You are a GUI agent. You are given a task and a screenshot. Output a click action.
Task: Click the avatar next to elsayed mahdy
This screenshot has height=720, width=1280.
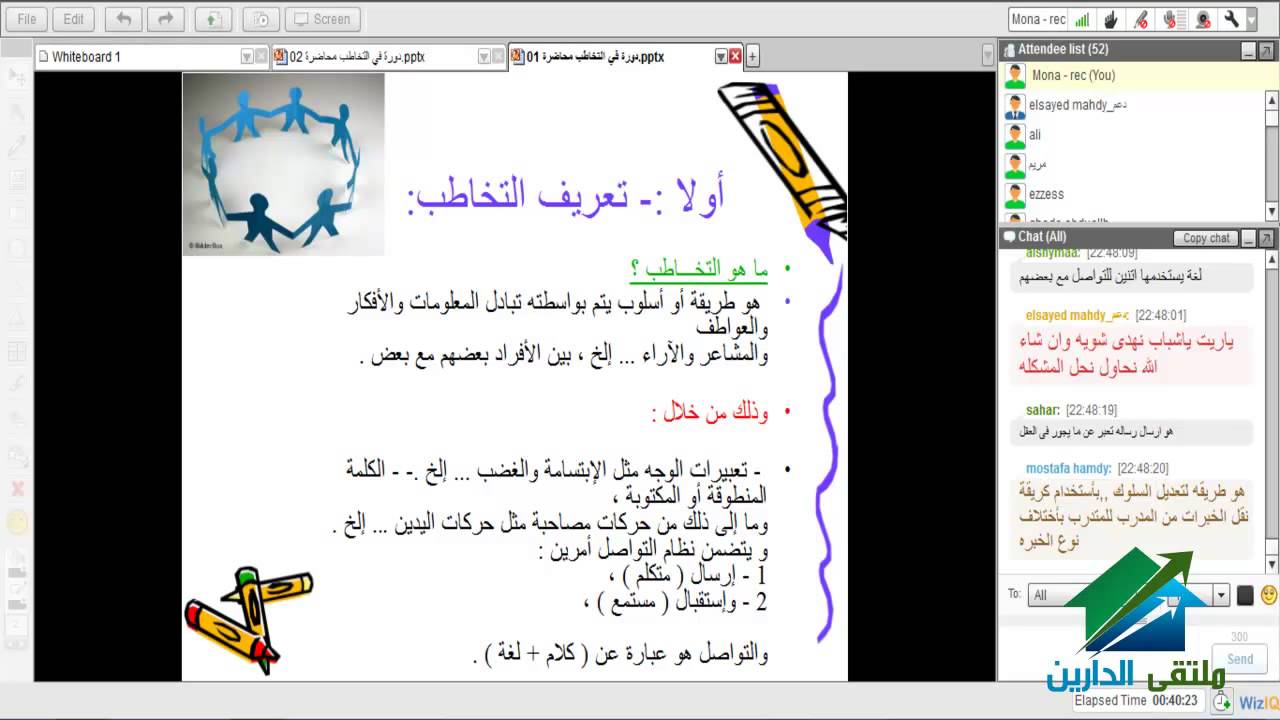[1015, 106]
